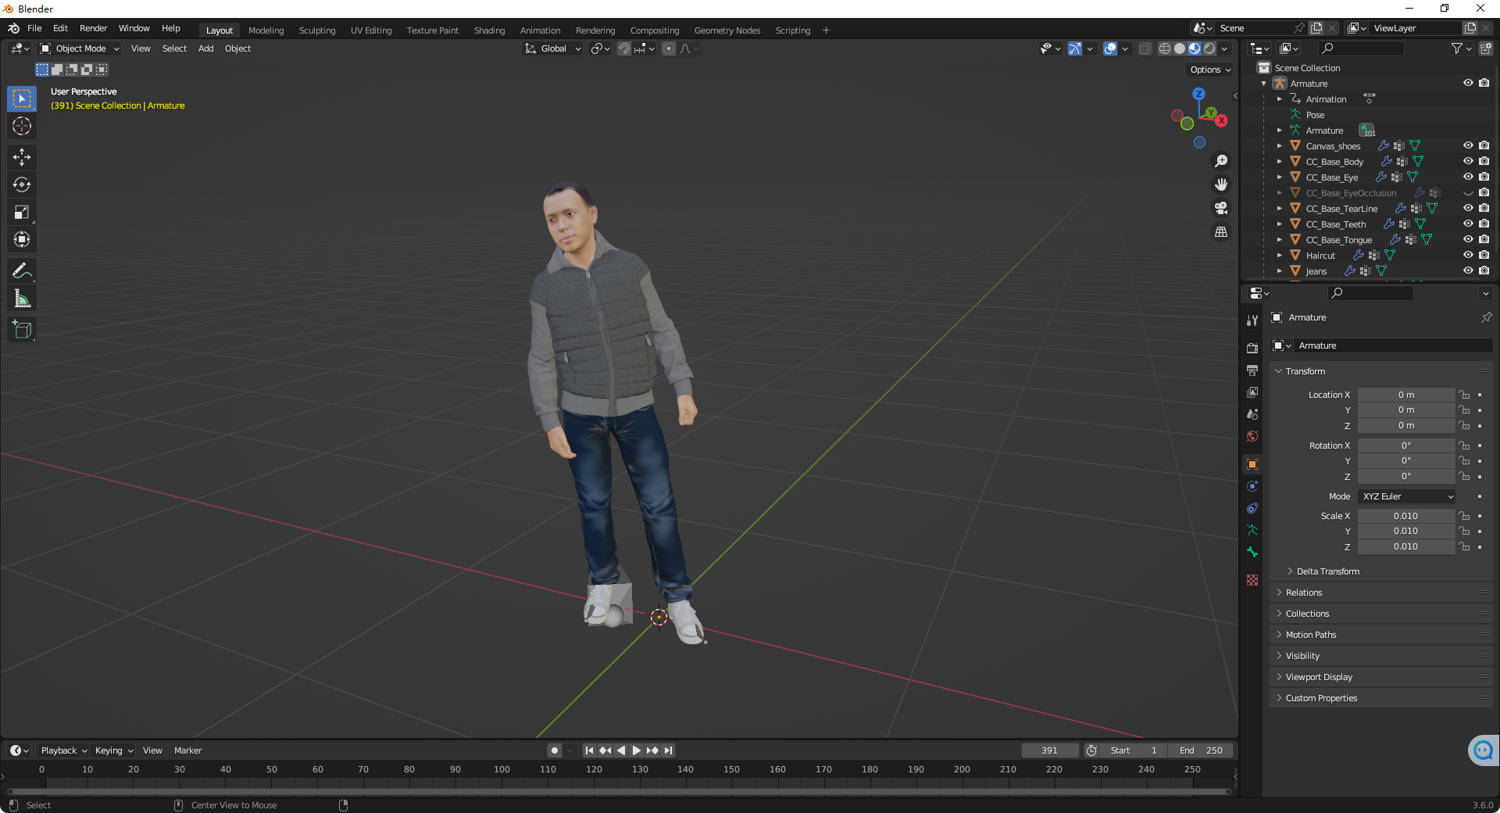The image size is (1500, 813).
Task: Open the Physics properties tab
Action: coord(1252,486)
